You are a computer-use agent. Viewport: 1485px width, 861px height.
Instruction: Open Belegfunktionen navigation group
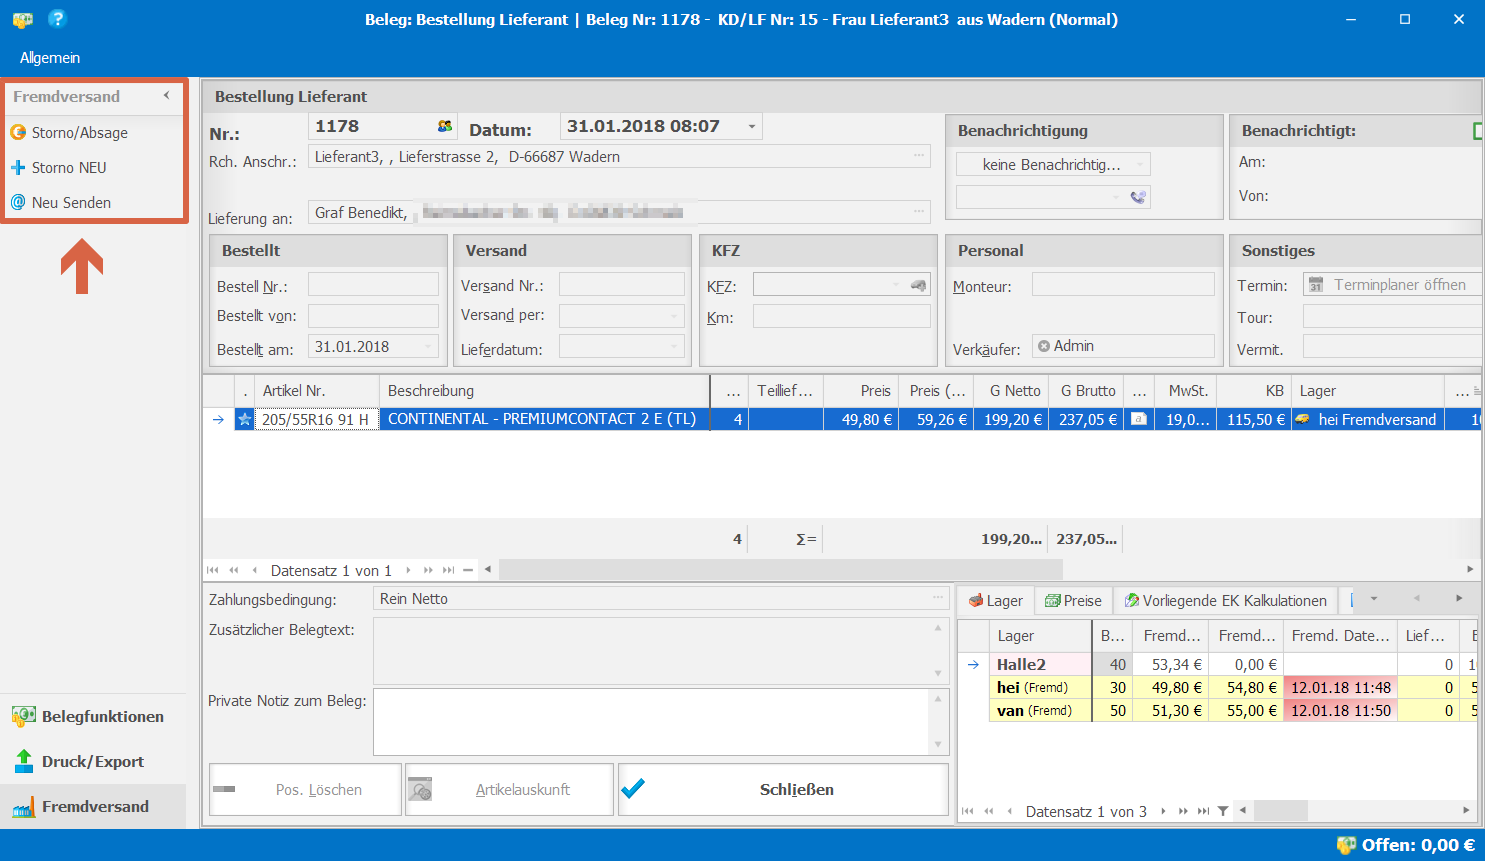point(93,716)
